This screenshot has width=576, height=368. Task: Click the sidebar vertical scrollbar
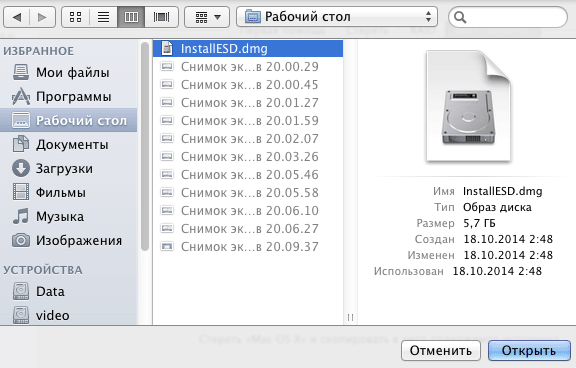145,147
